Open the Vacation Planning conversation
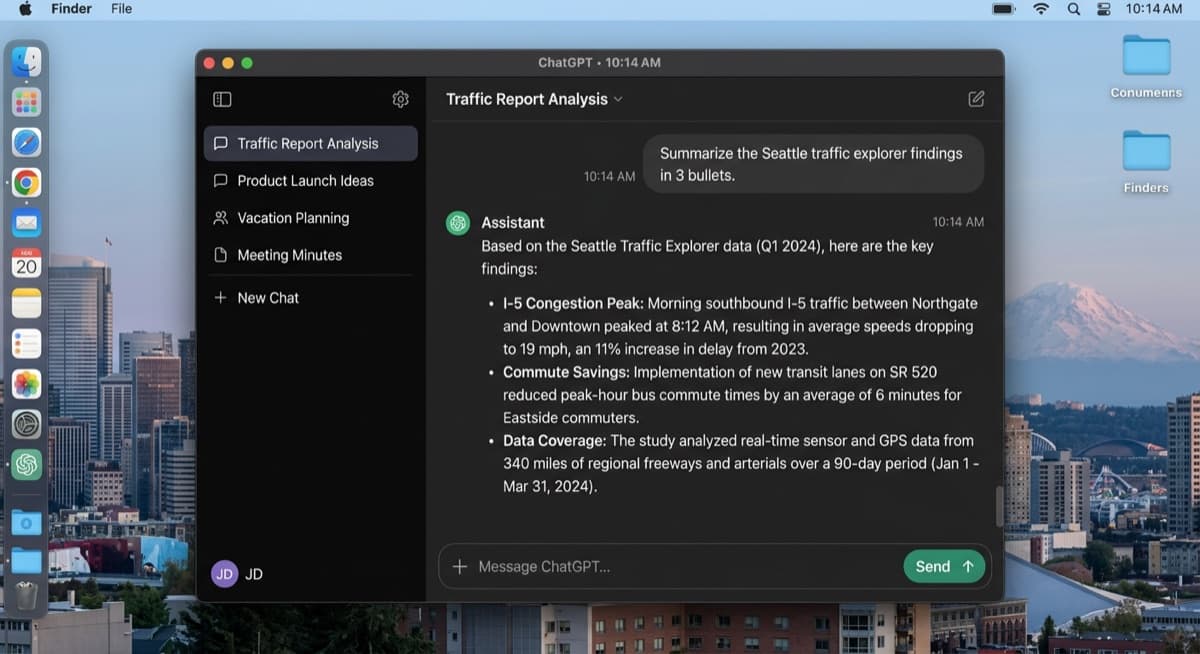 293,218
